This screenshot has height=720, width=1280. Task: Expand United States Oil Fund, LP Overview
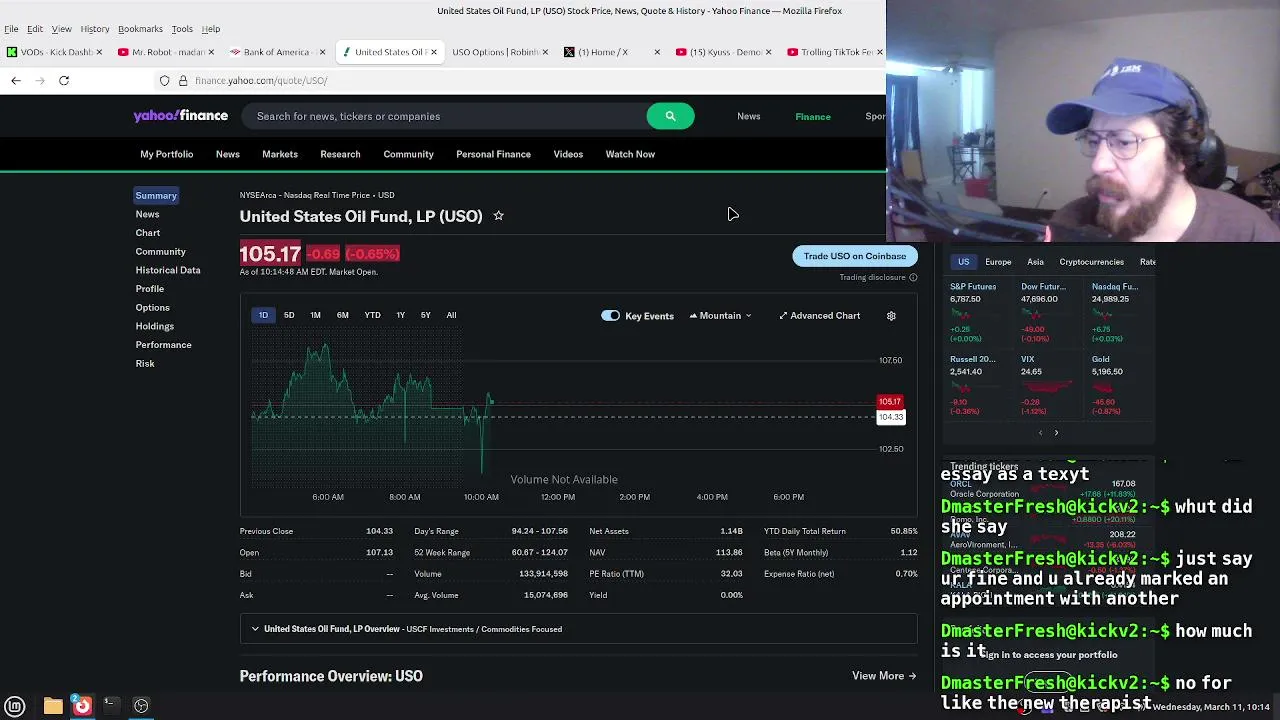(x=578, y=629)
